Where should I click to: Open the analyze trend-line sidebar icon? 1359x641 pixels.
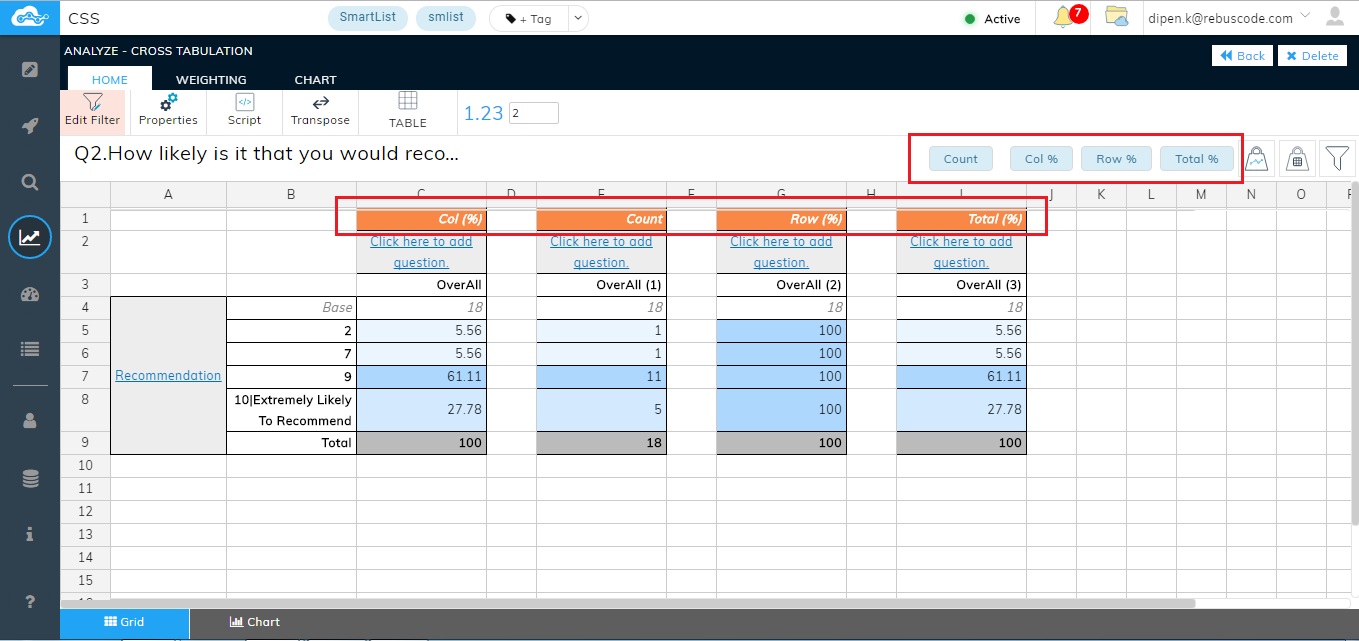tap(30, 237)
